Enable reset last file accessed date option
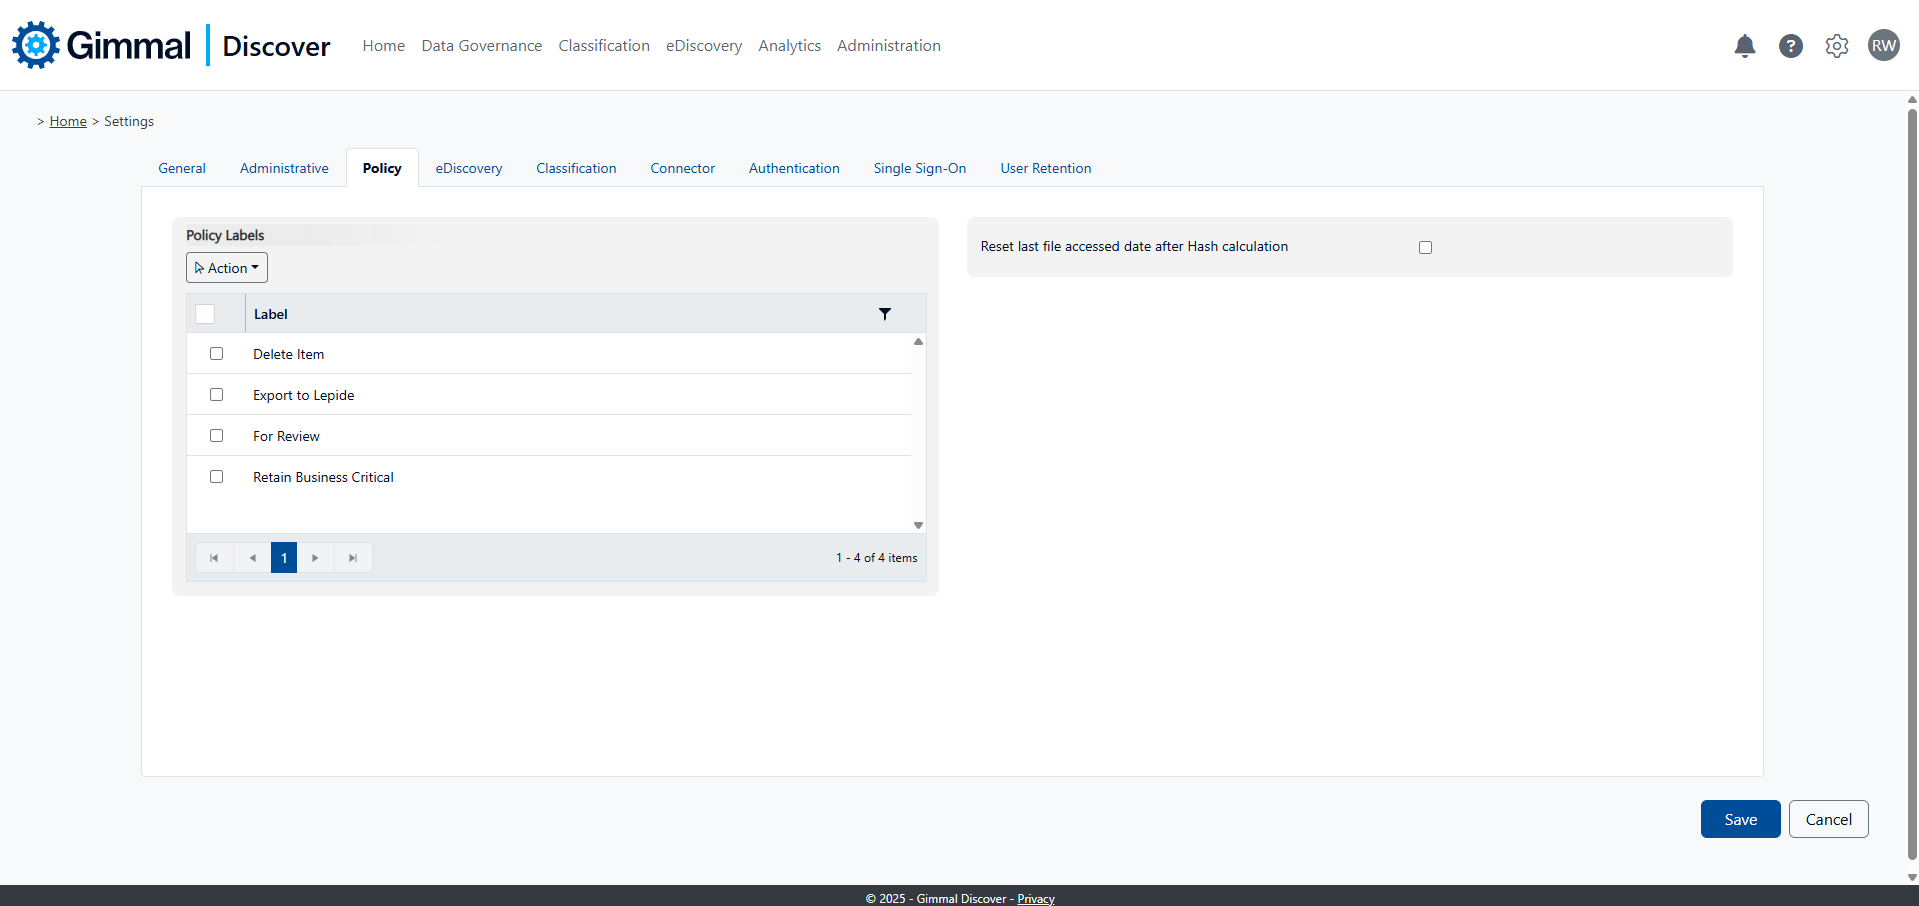This screenshot has width=1919, height=906. click(1425, 247)
